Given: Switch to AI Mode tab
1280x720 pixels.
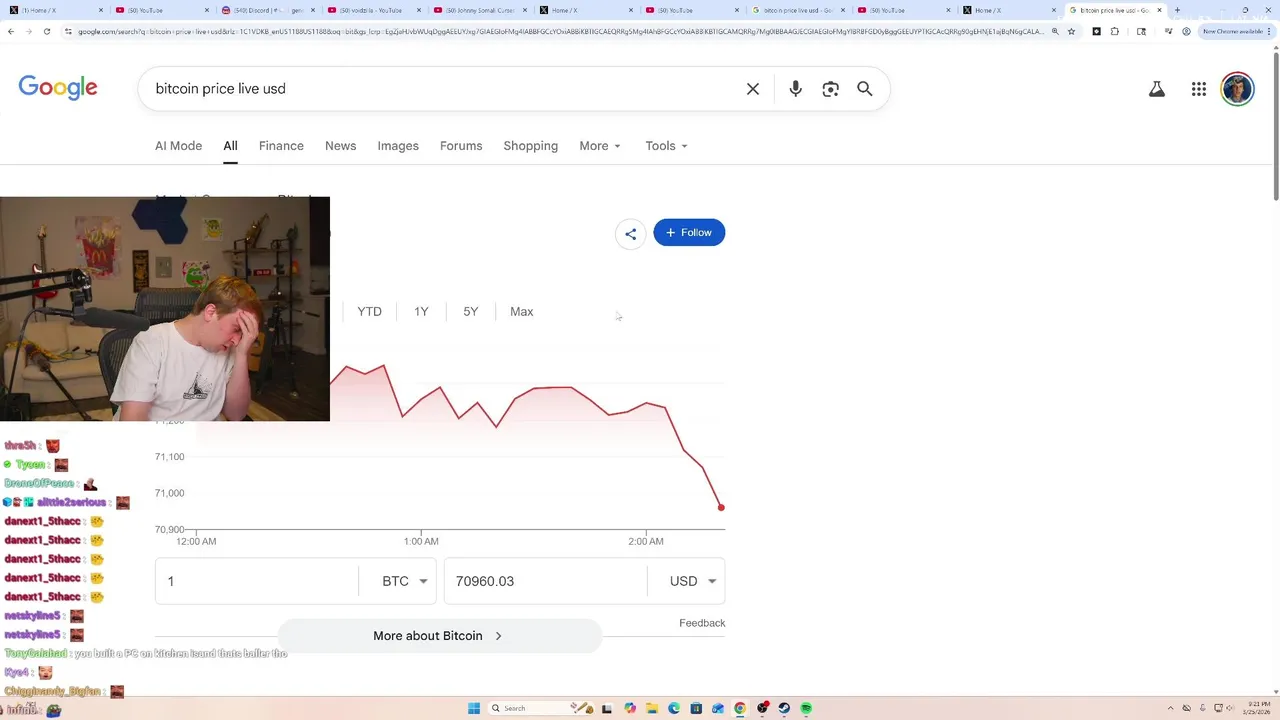Looking at the screenshot, I should click(178, 146).
